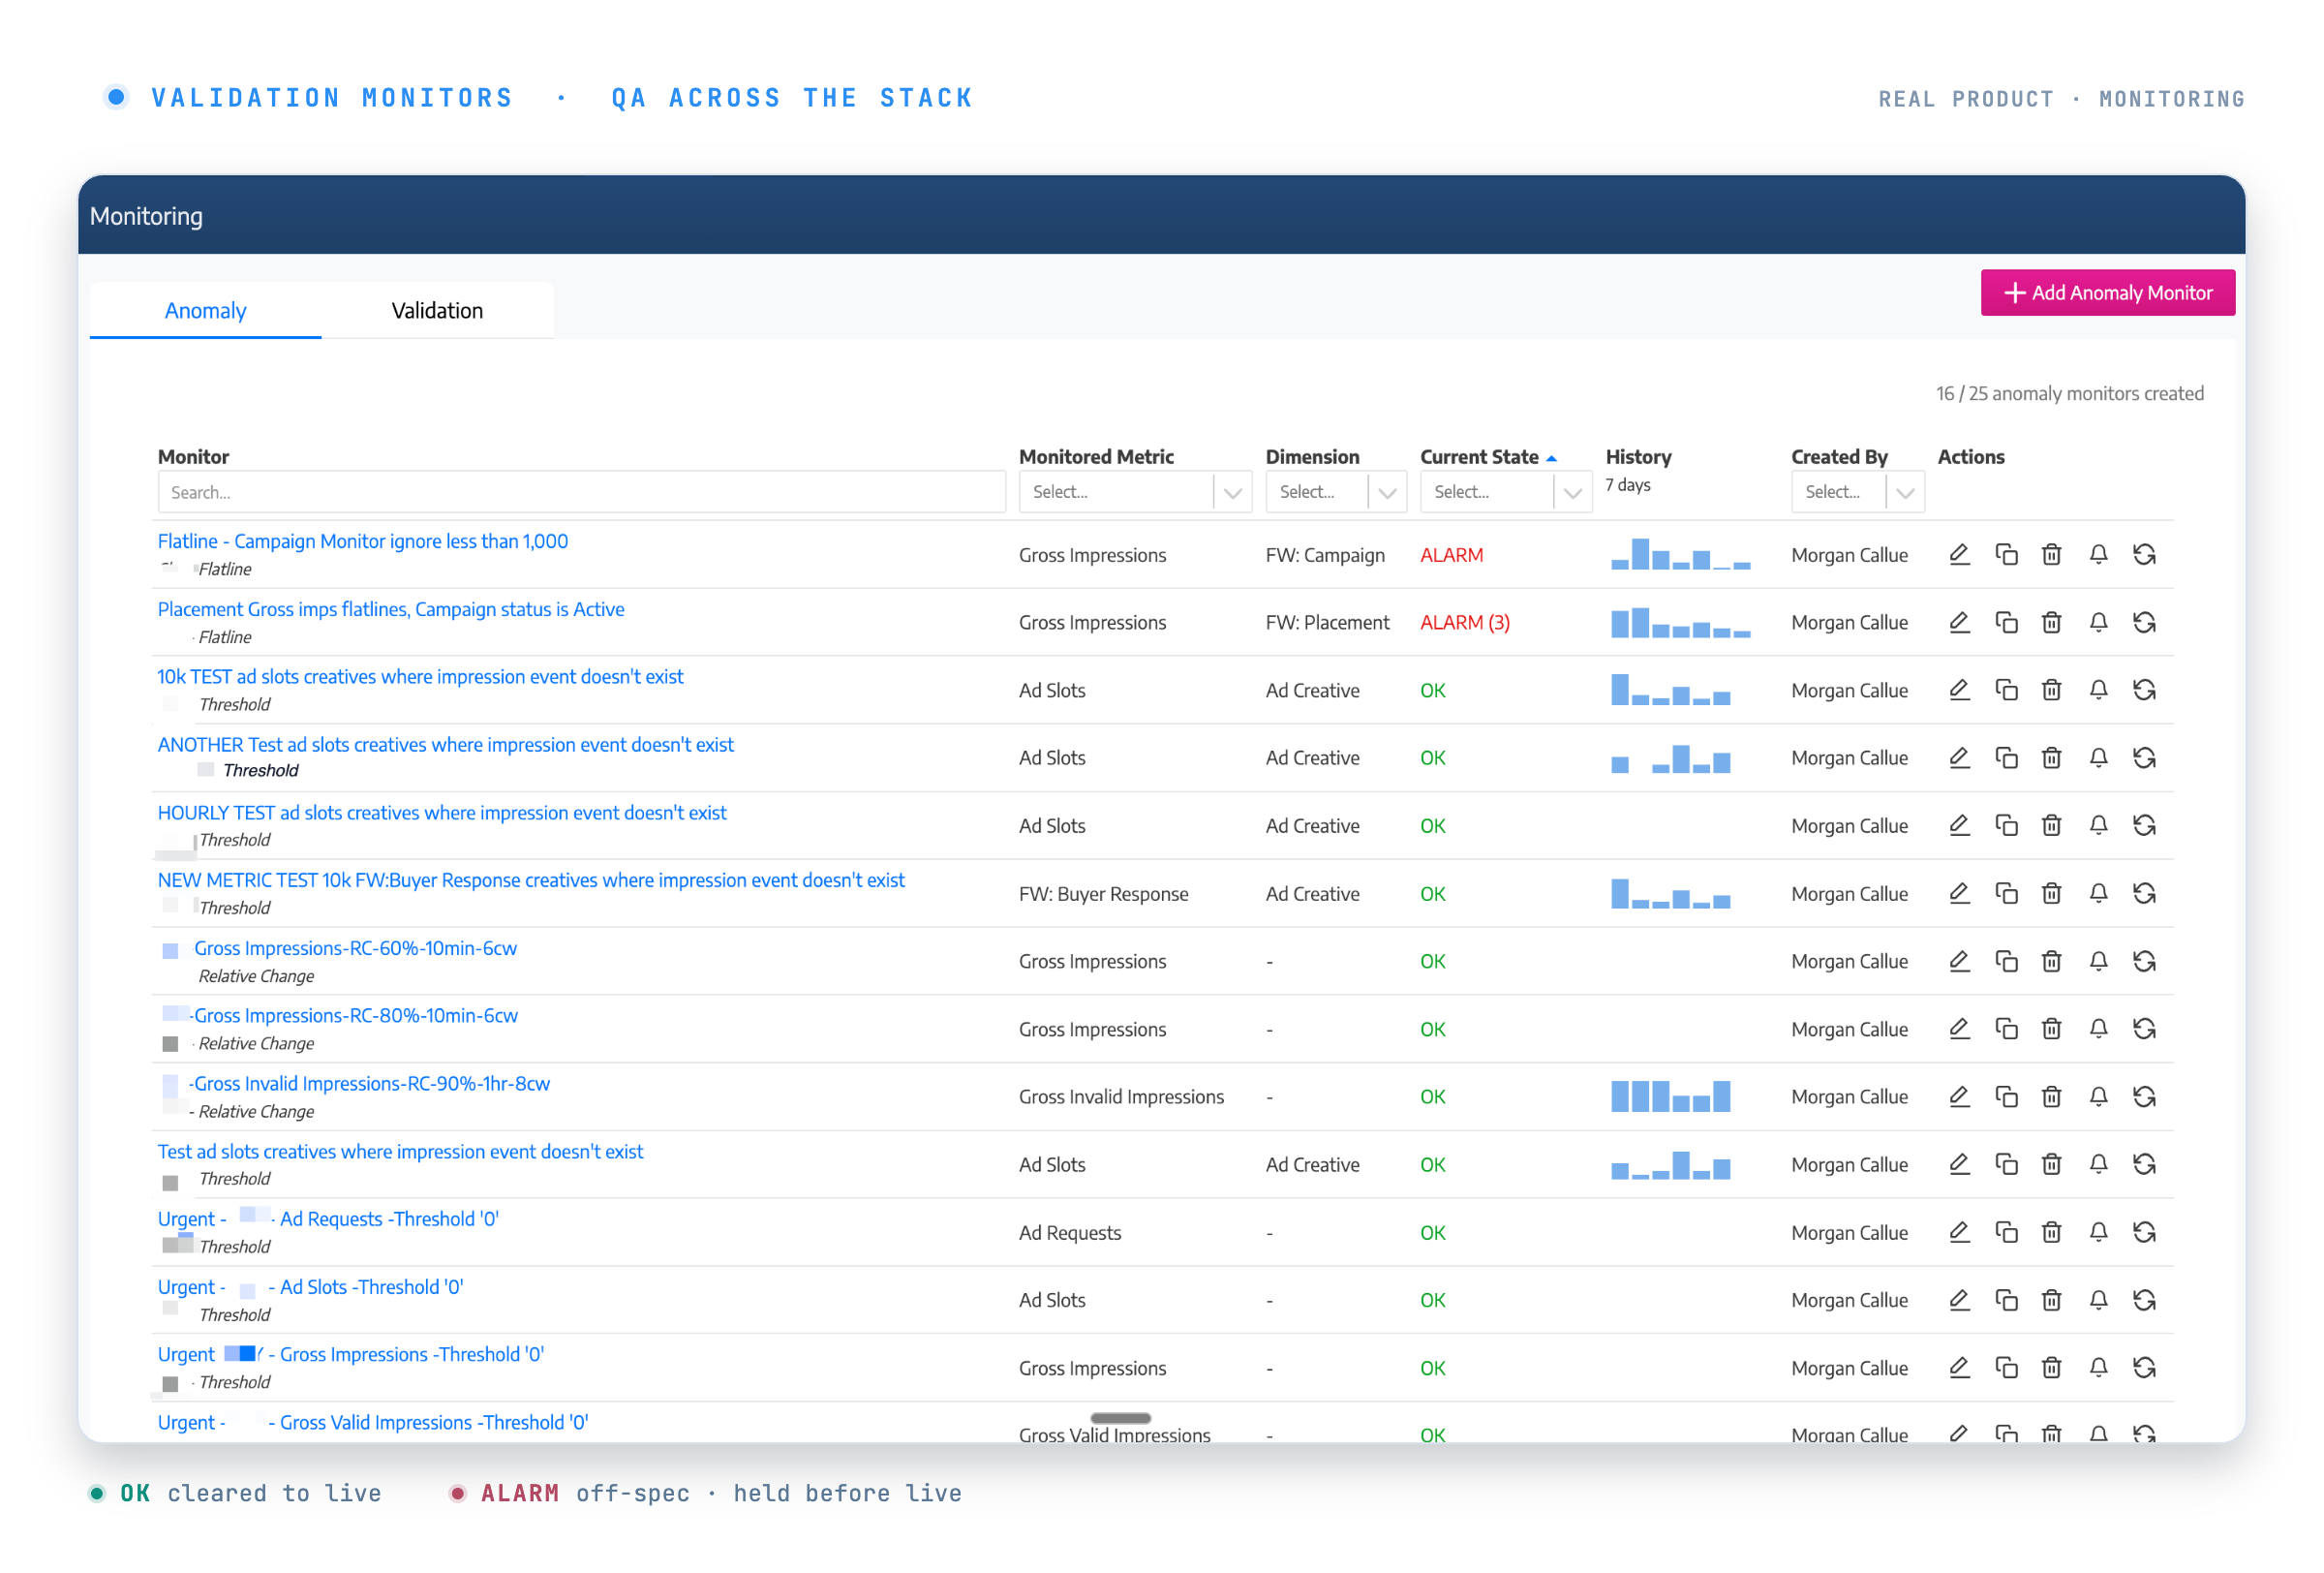Delete Placement Gross imps flatlines monitor
Image resolution: width=2324 pixels, height=1573 pixels.
[x=2051, y=623]
